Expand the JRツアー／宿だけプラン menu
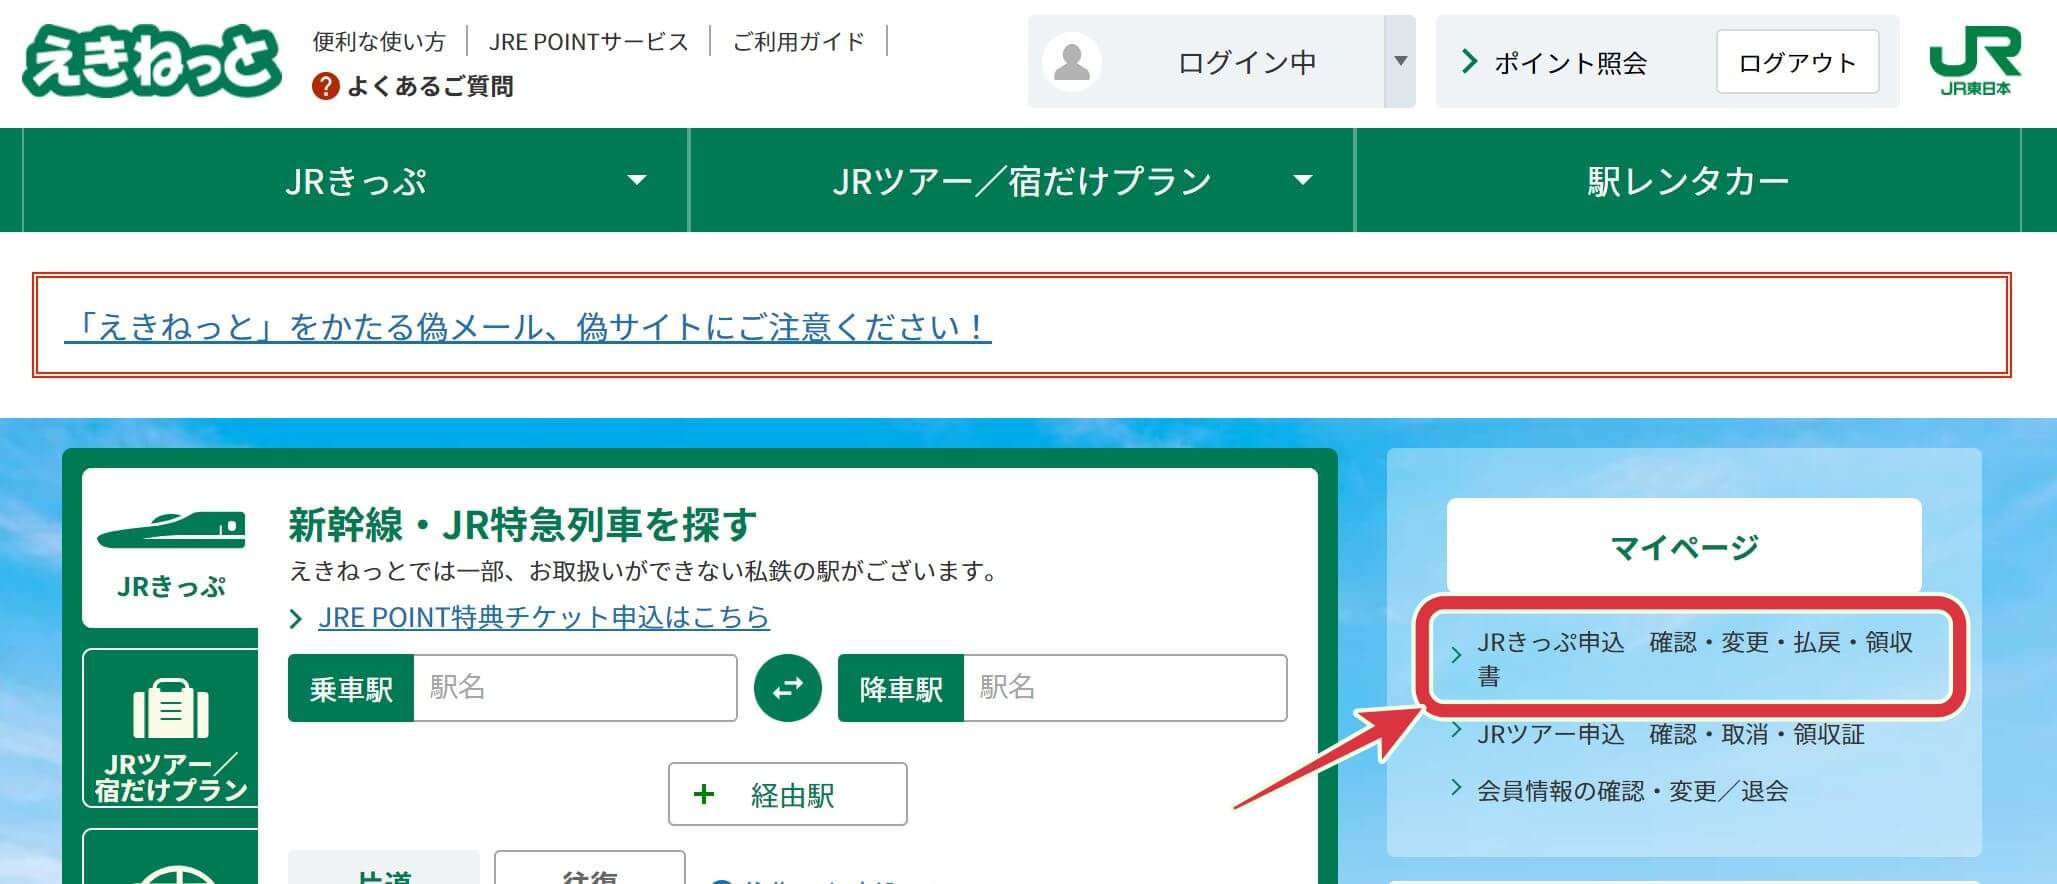Viewport: 2057px width, 884px height. (x=1022, y=180)
